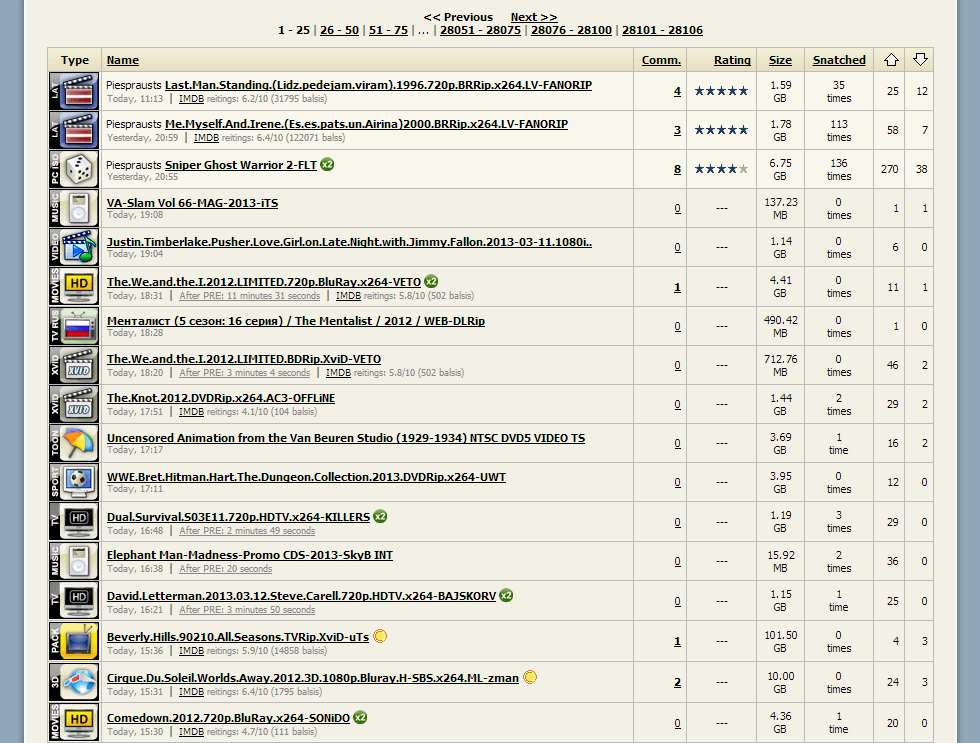Open page range 26 - 50
The image size is (980, 743).
tap(339, 30)
